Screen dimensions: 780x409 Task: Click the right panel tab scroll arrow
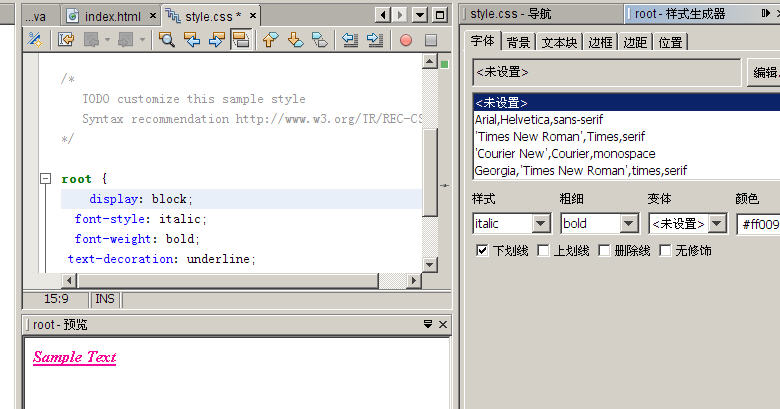(766, 13)
